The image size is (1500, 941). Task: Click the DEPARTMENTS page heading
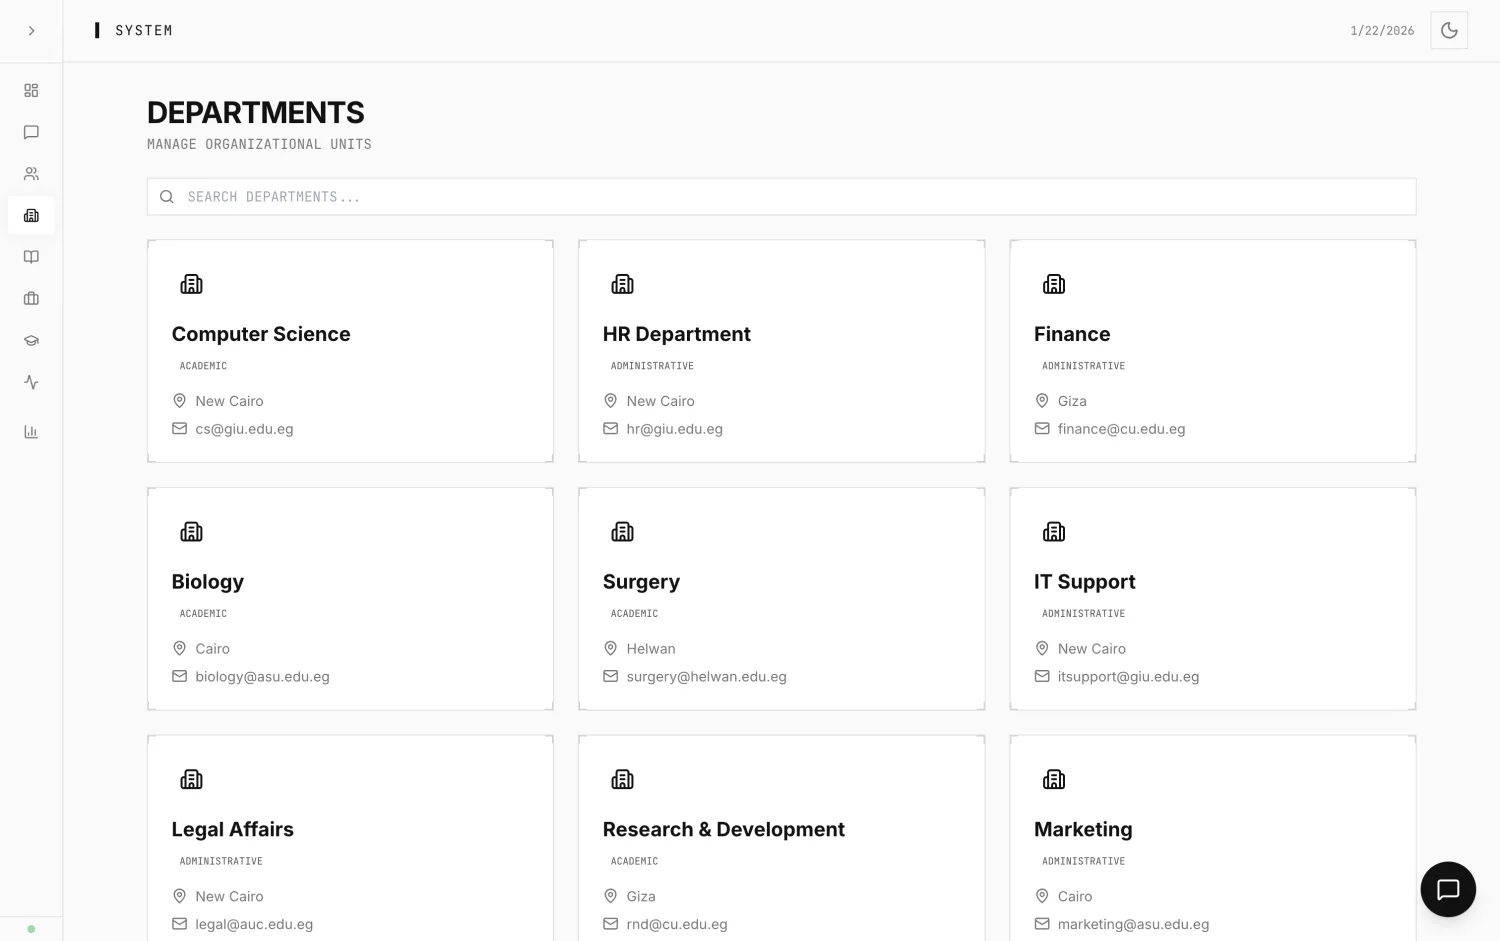click(256, 113)
